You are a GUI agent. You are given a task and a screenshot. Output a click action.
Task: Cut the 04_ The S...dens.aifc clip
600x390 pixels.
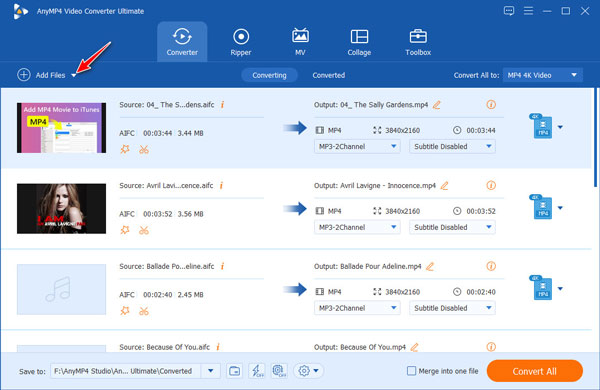[x=144, y=149]
